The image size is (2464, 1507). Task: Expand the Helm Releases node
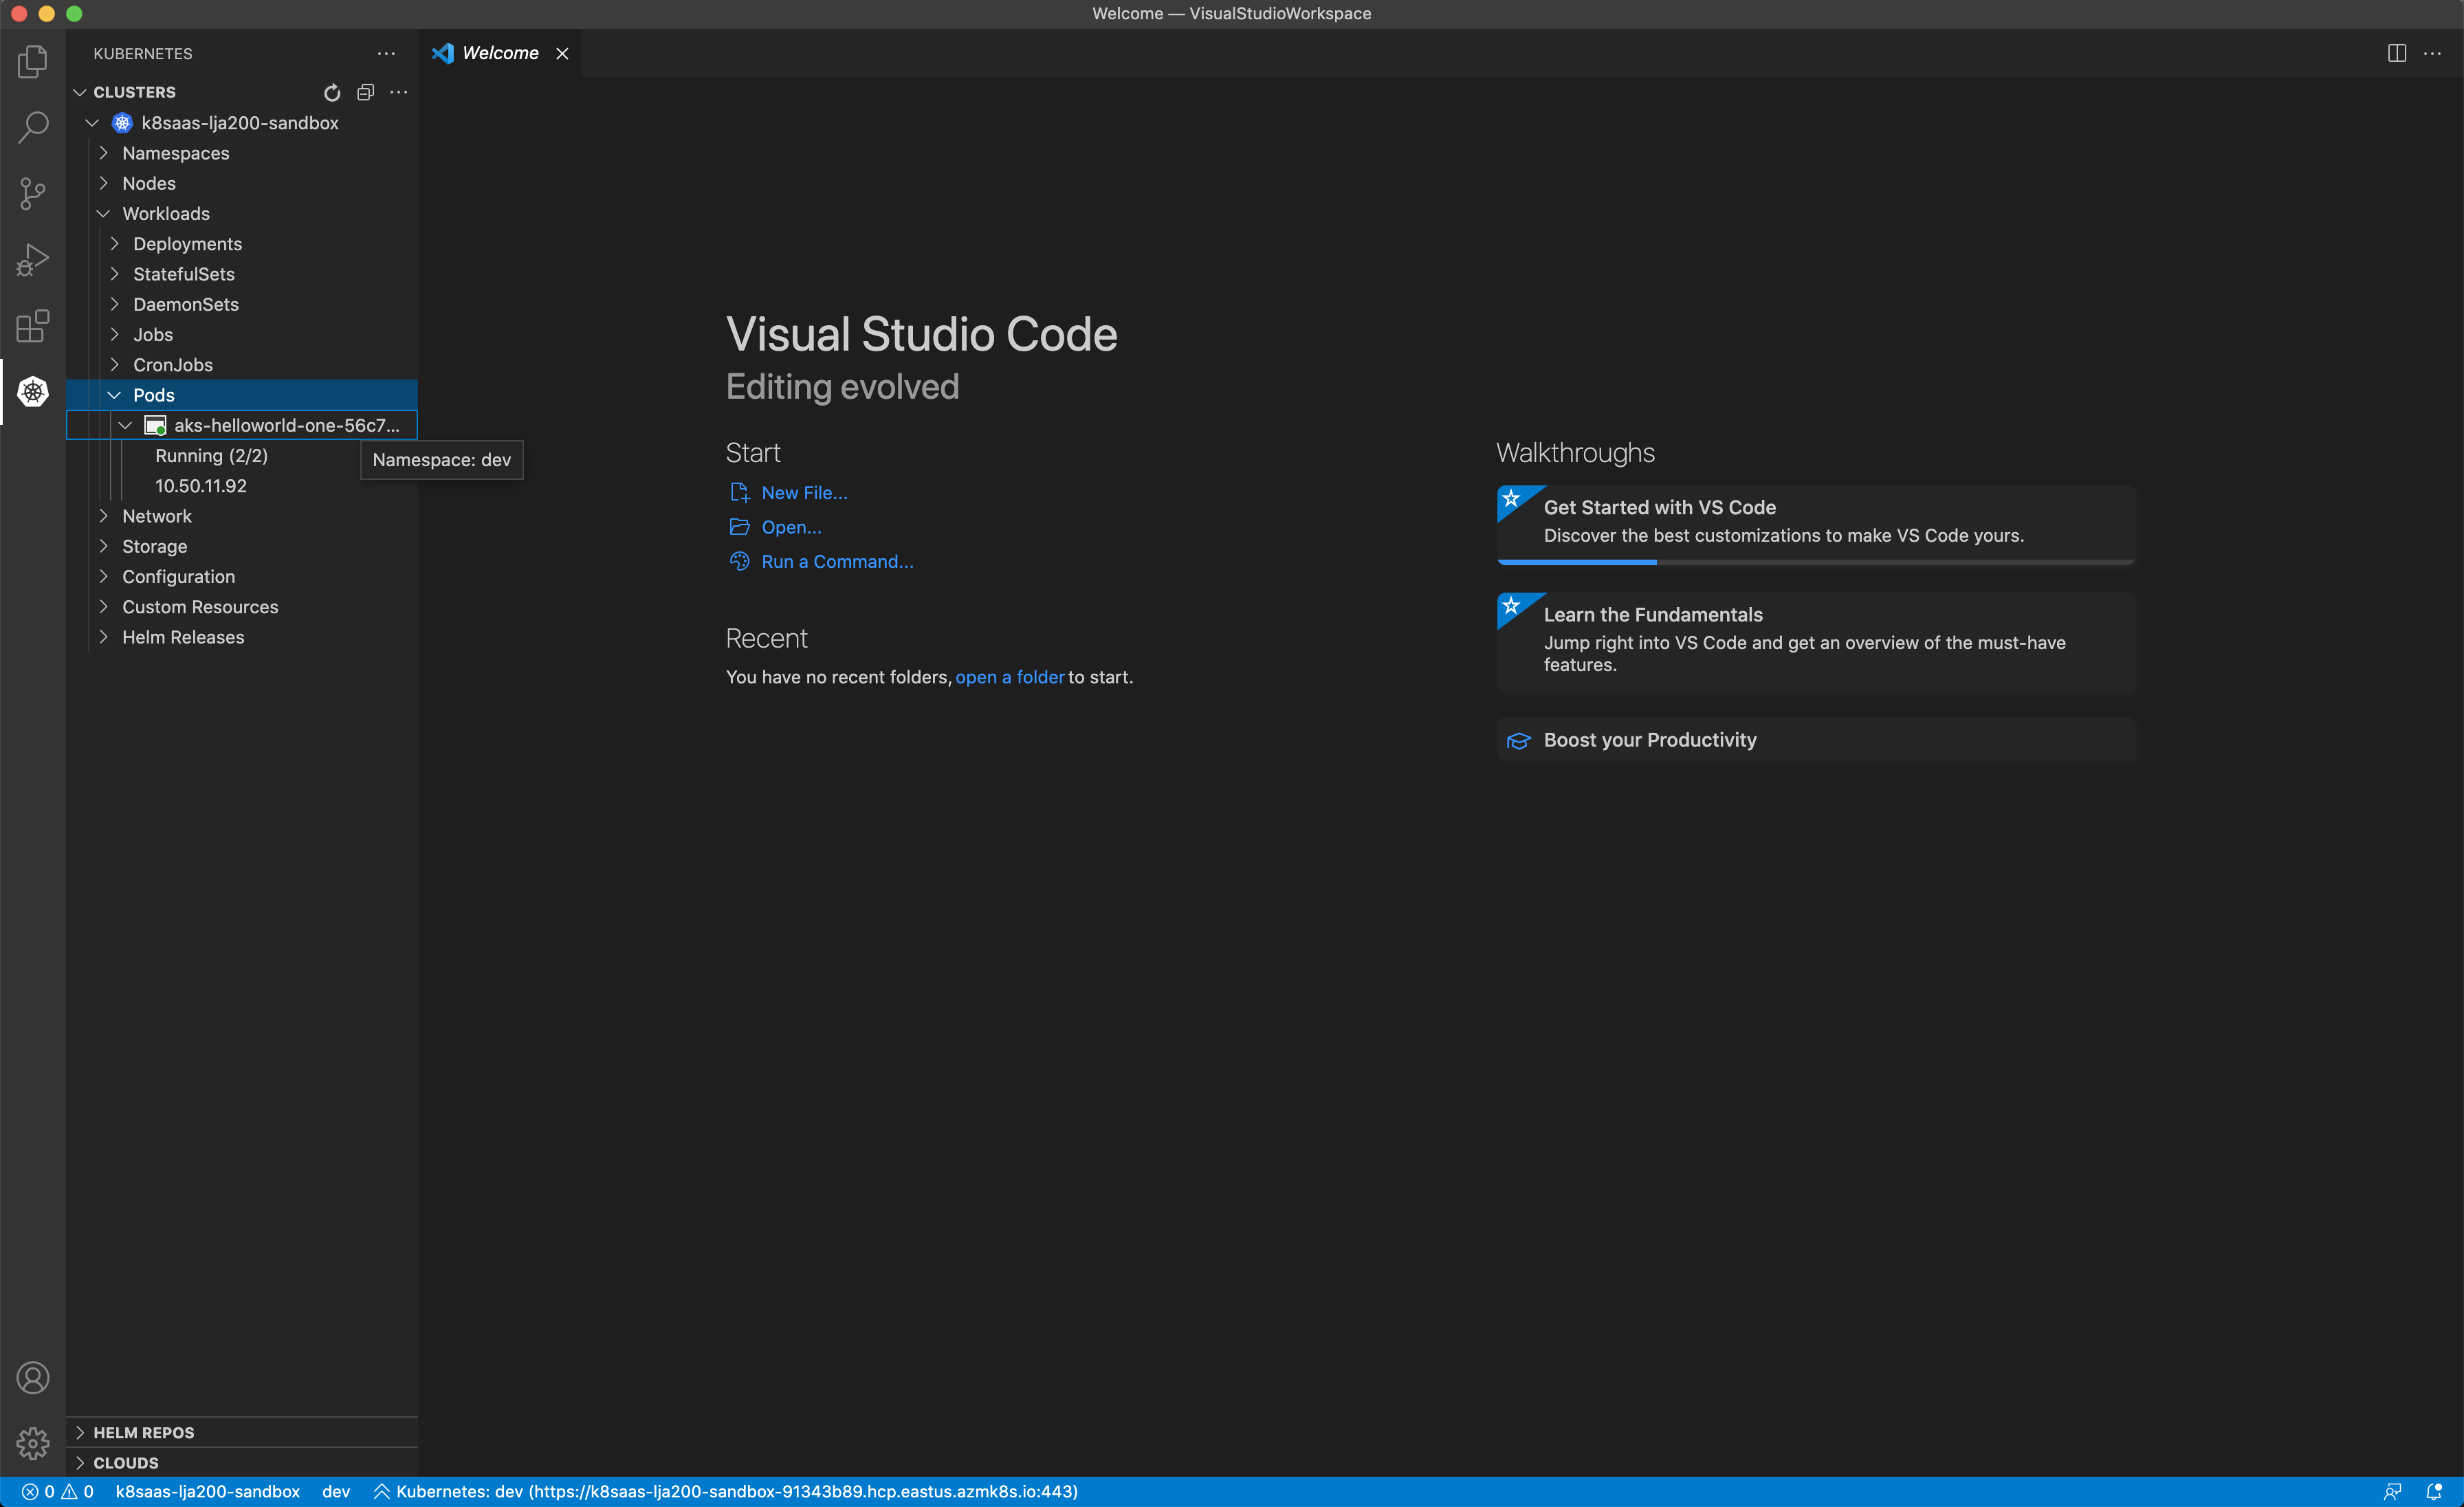(x=103, y=637)
